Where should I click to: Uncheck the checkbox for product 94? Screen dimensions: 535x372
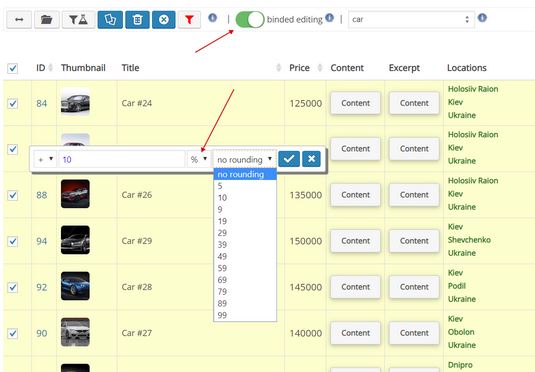13,241
